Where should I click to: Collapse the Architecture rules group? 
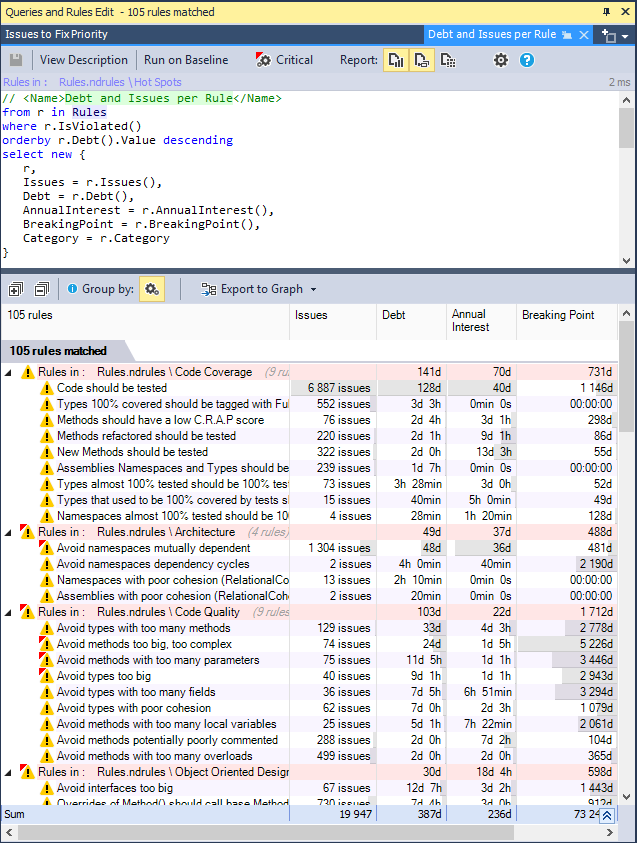pos(9,532)
